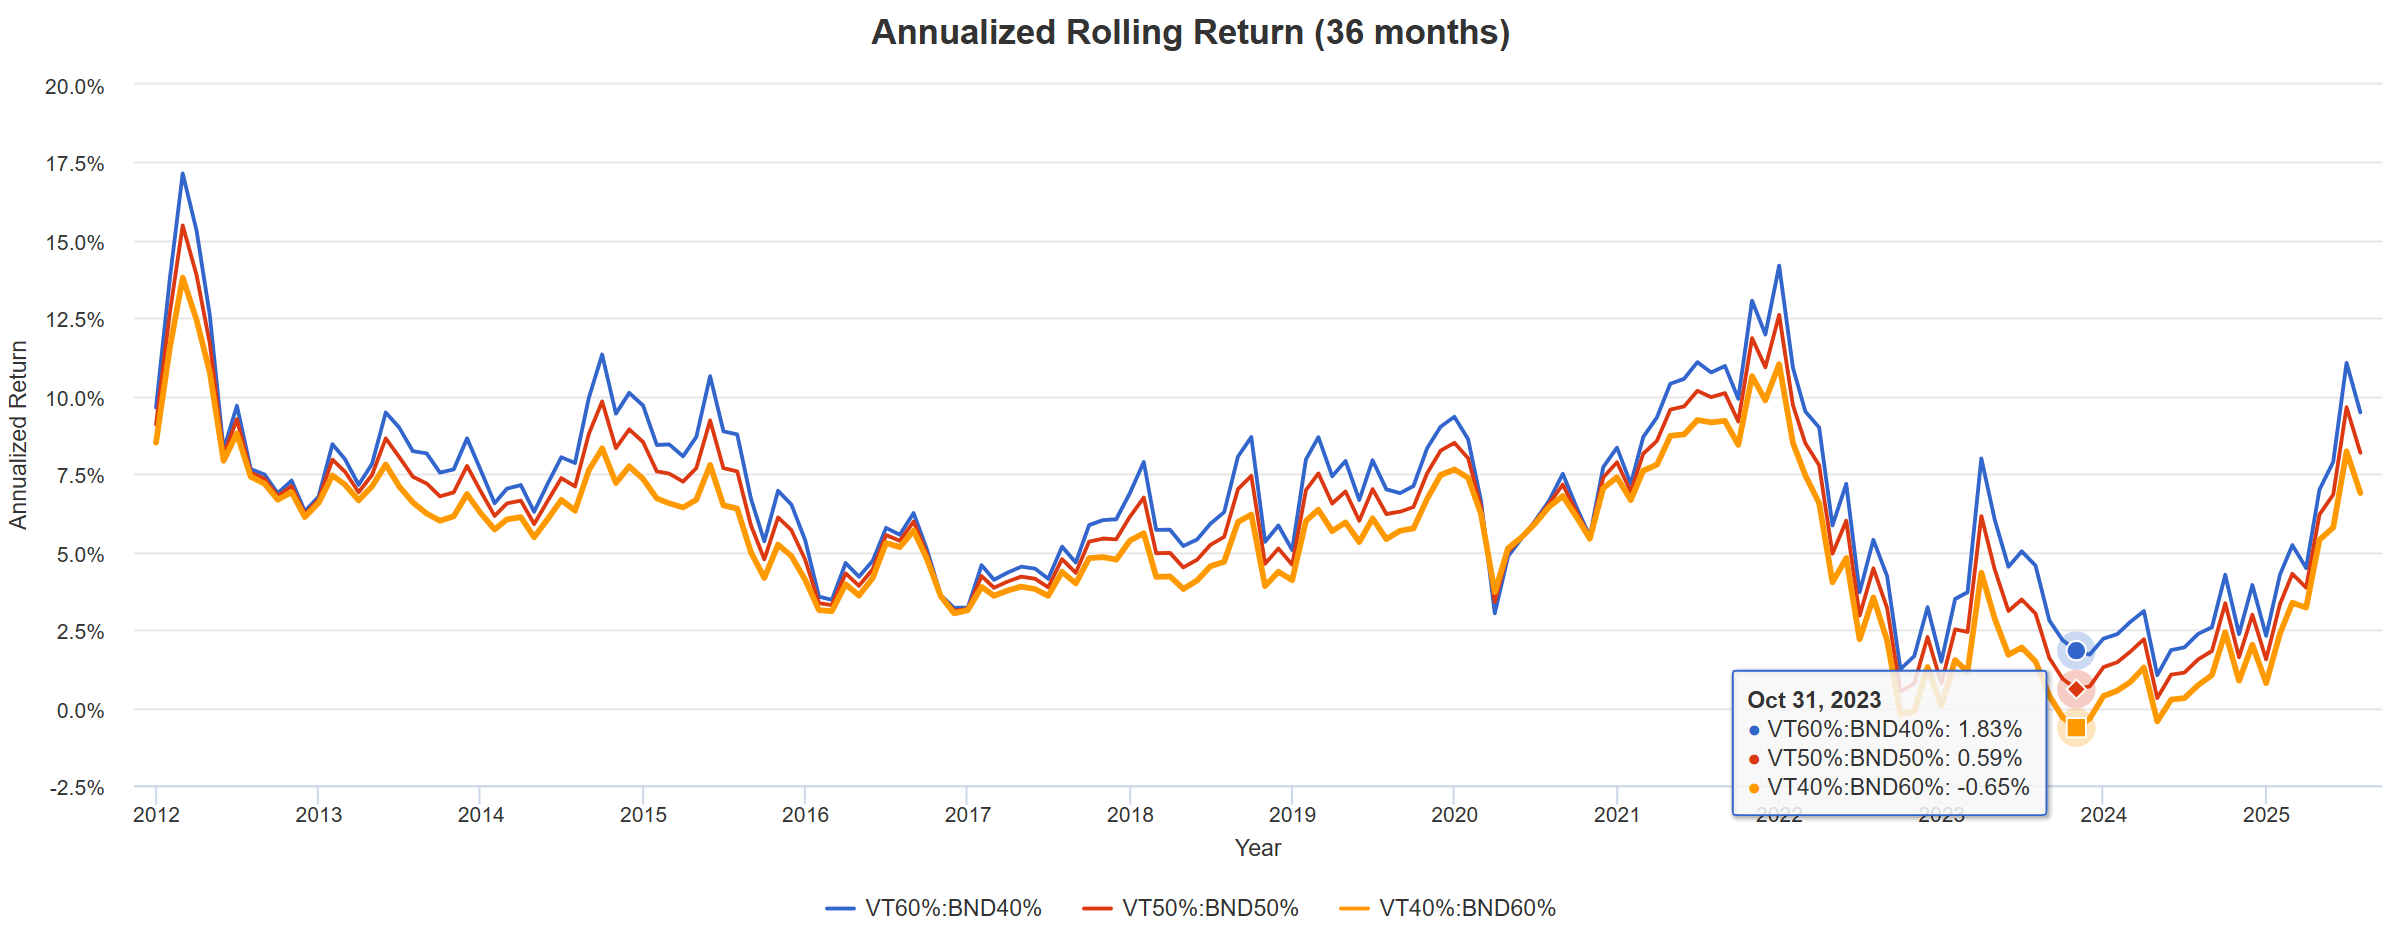2390x938 pixels.
Task: Click the 20.0% label on the y-axis
Action: click(75, 87)
